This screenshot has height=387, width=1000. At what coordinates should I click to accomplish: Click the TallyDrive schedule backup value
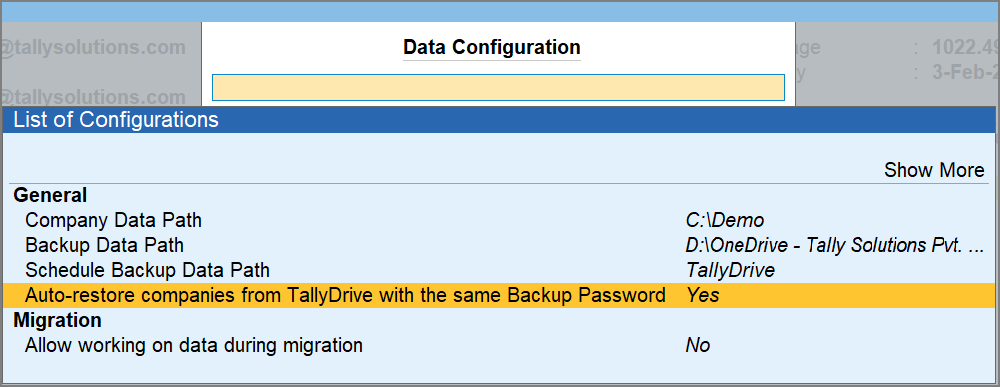pyautogui.click(x=730, y=270)
